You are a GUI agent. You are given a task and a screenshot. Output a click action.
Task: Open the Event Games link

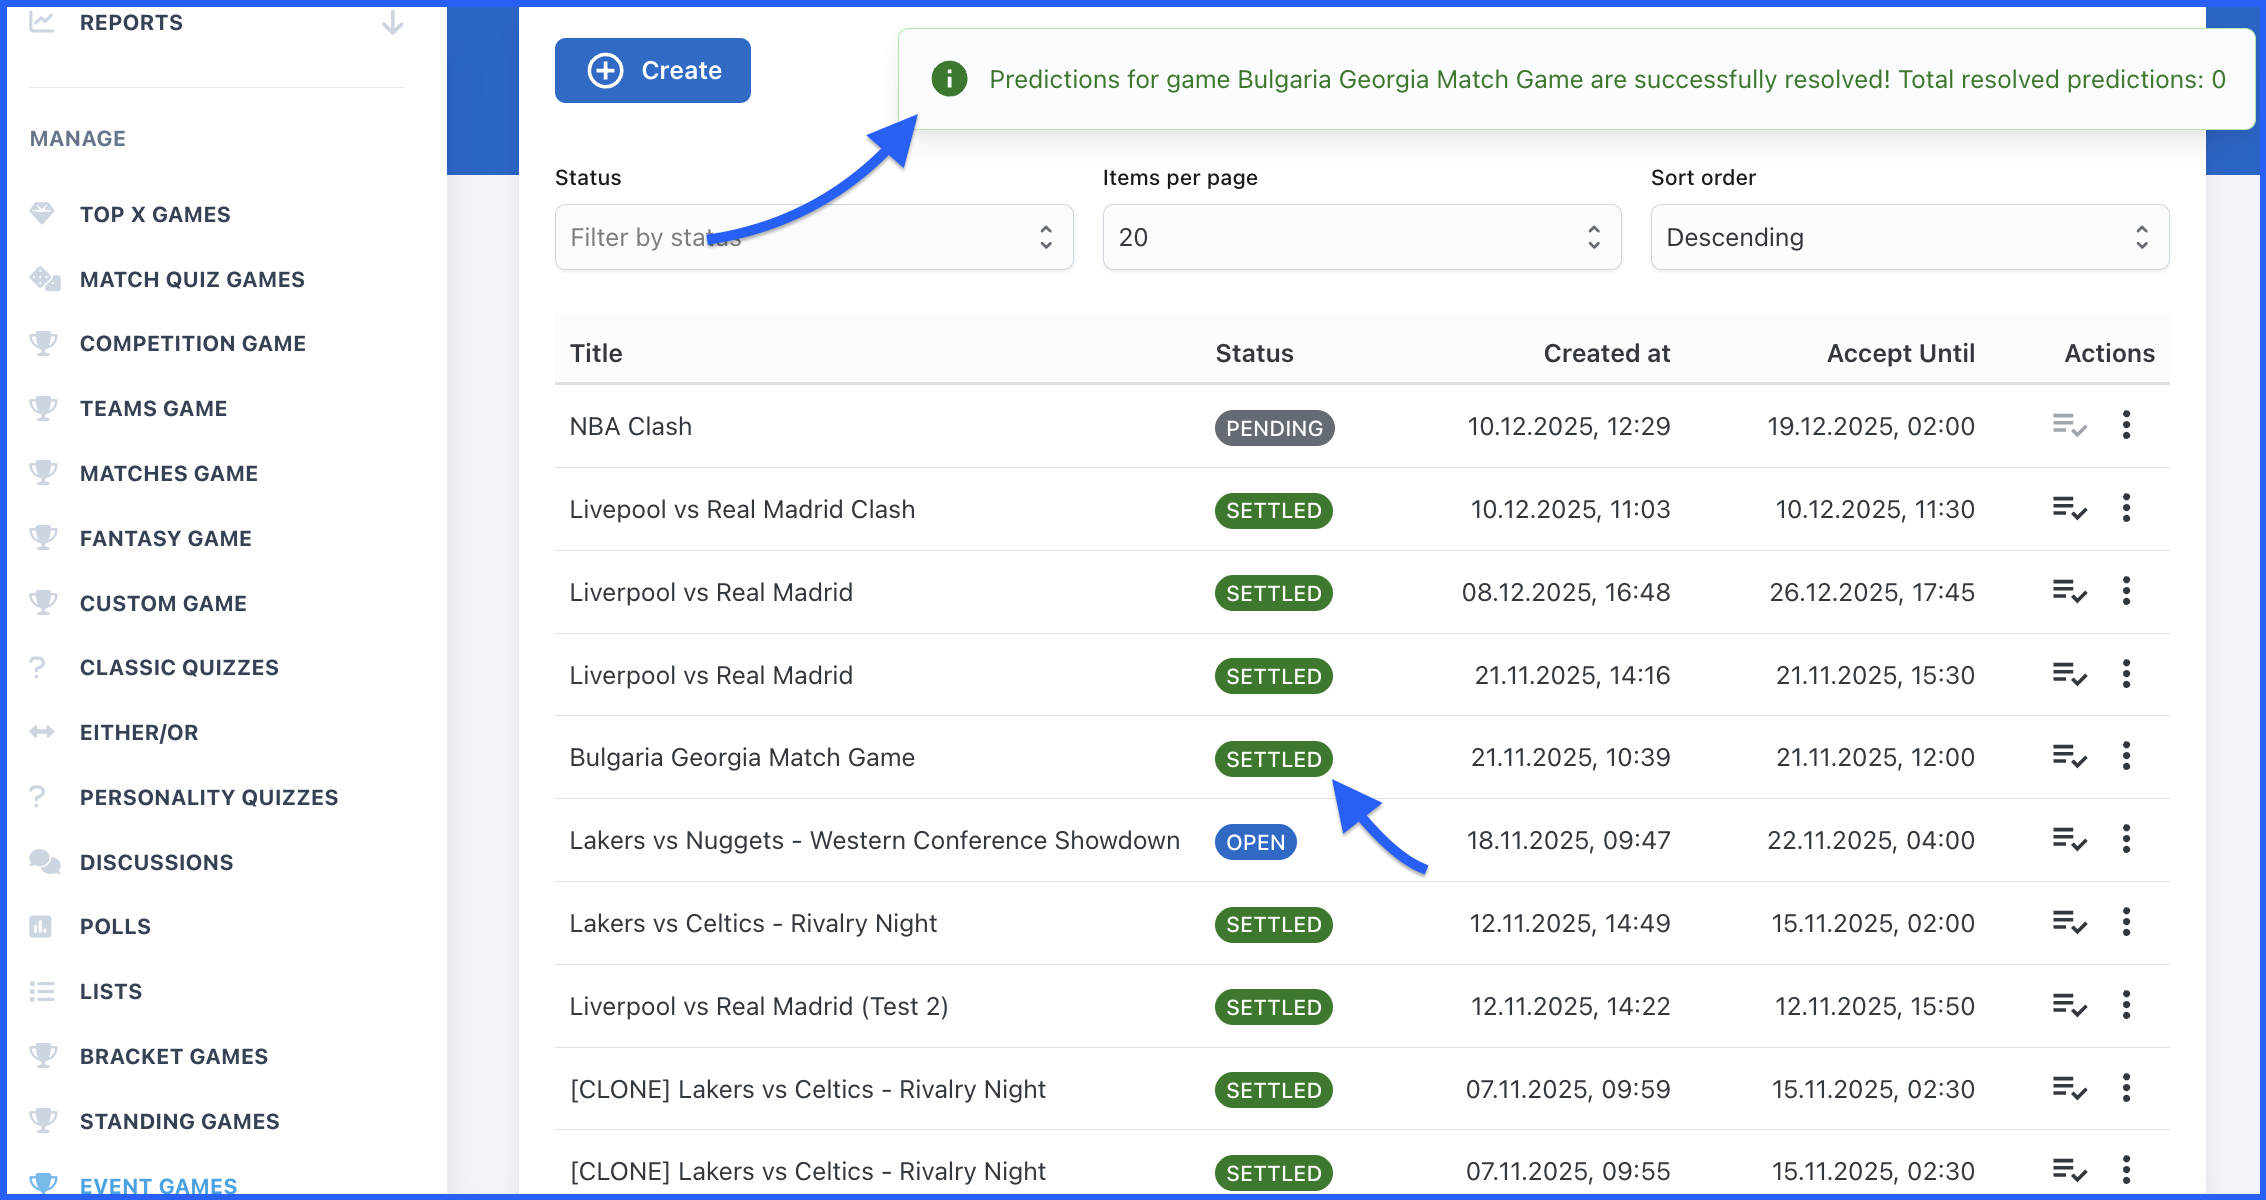[x=158, y=1186]
